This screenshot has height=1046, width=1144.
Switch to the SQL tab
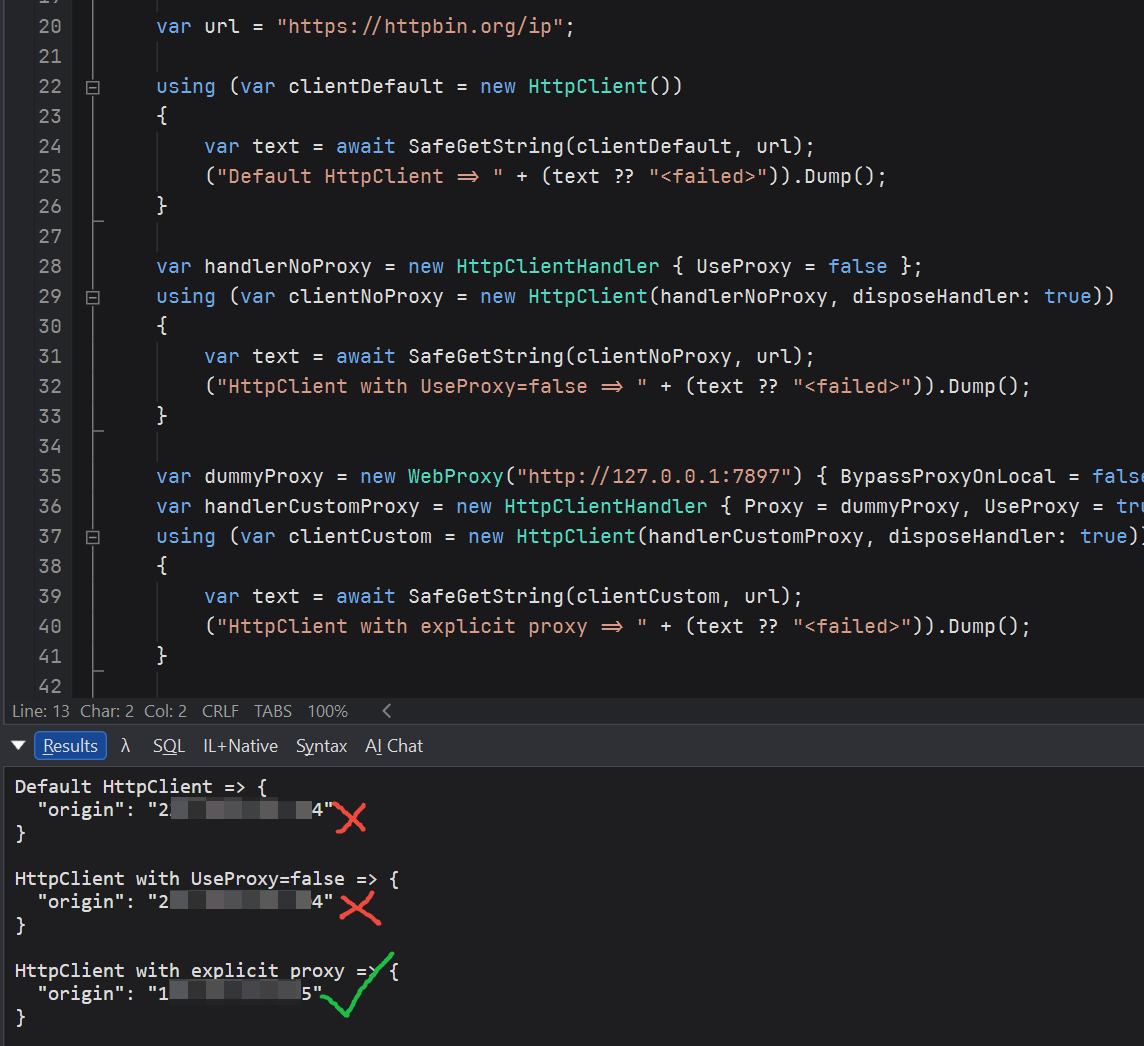pos(169,745)
